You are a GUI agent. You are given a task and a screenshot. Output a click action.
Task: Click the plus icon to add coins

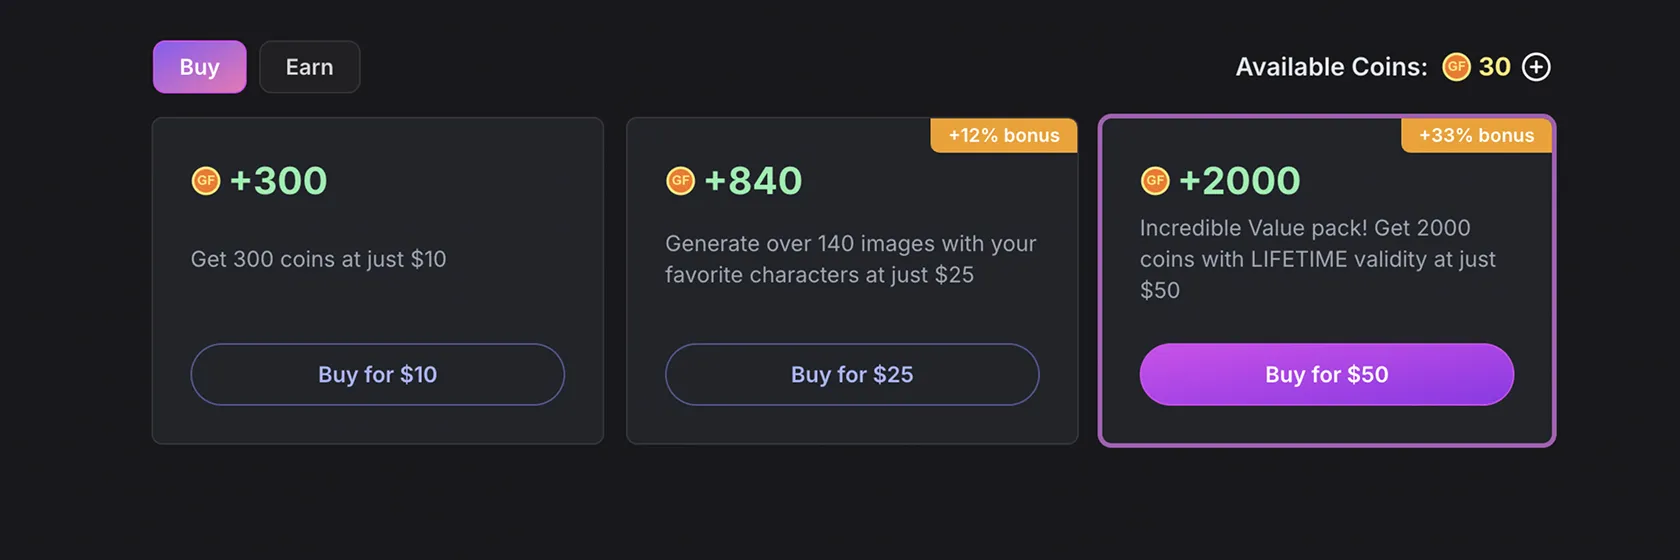click(1536, 67)
